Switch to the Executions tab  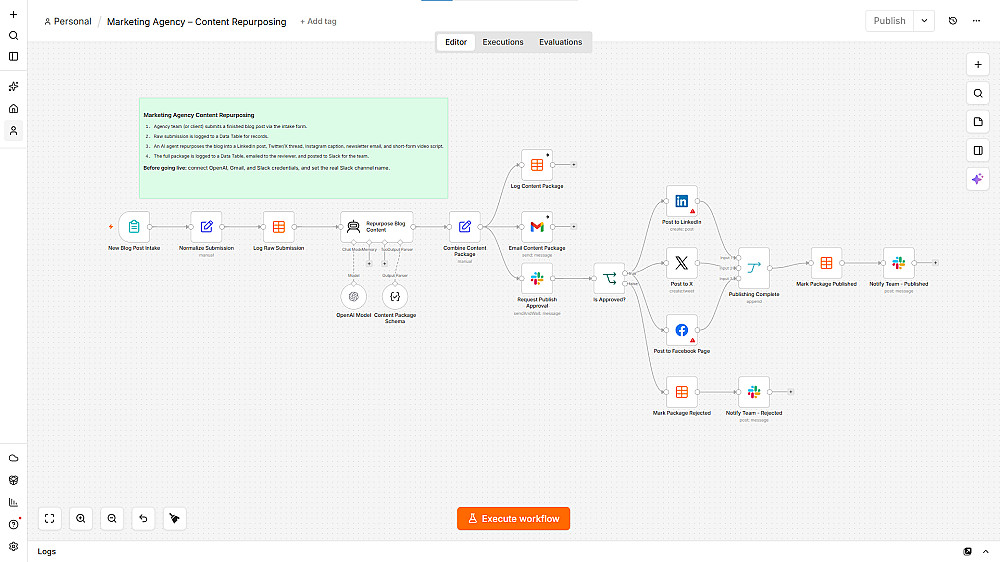click(x=503, y=42)
